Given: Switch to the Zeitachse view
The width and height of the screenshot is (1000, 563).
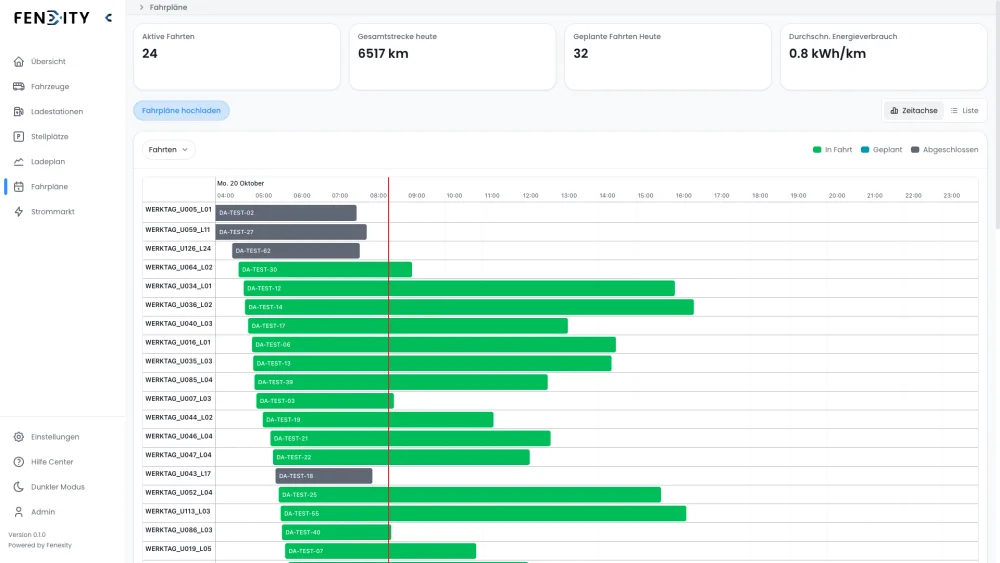Looking at the screenshot, I should click(x=914, y=111).
